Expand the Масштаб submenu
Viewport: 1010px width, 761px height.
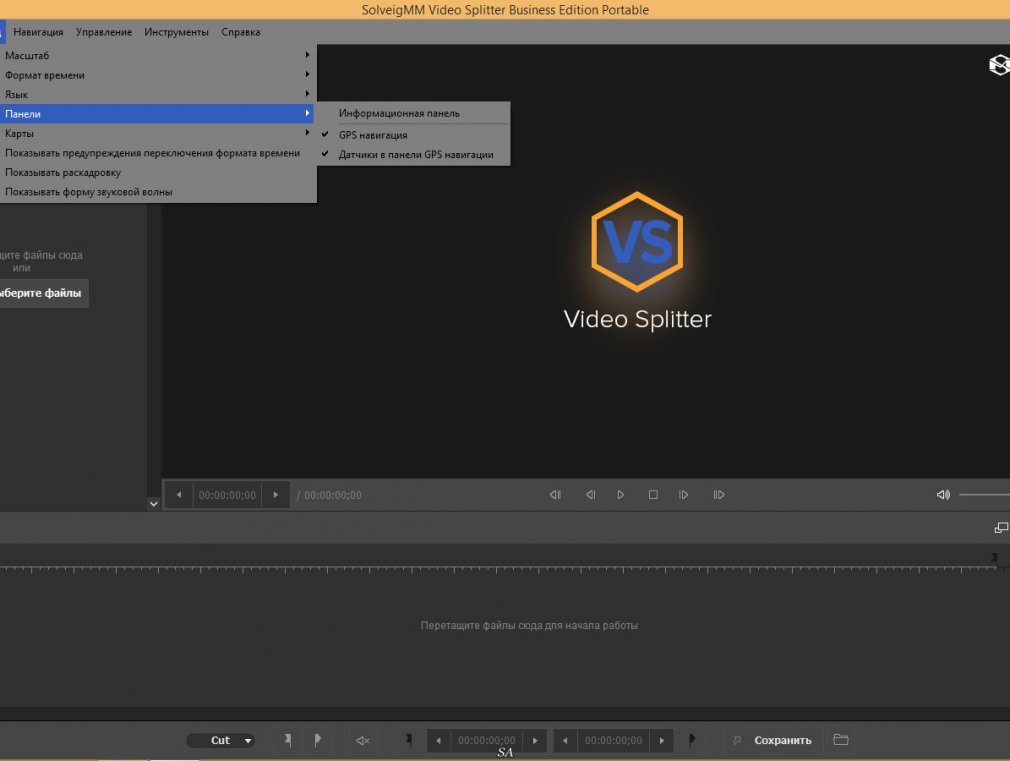click(x=158, y=55)
